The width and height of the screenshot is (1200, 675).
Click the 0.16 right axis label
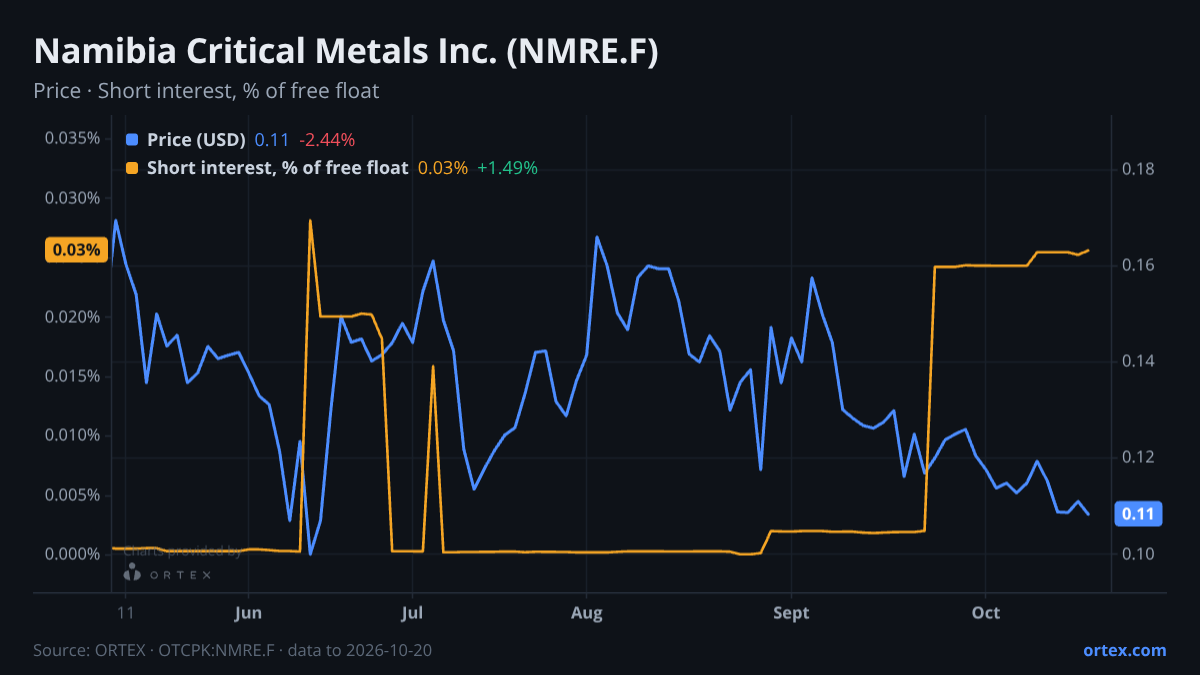(x=1138, y=265)
